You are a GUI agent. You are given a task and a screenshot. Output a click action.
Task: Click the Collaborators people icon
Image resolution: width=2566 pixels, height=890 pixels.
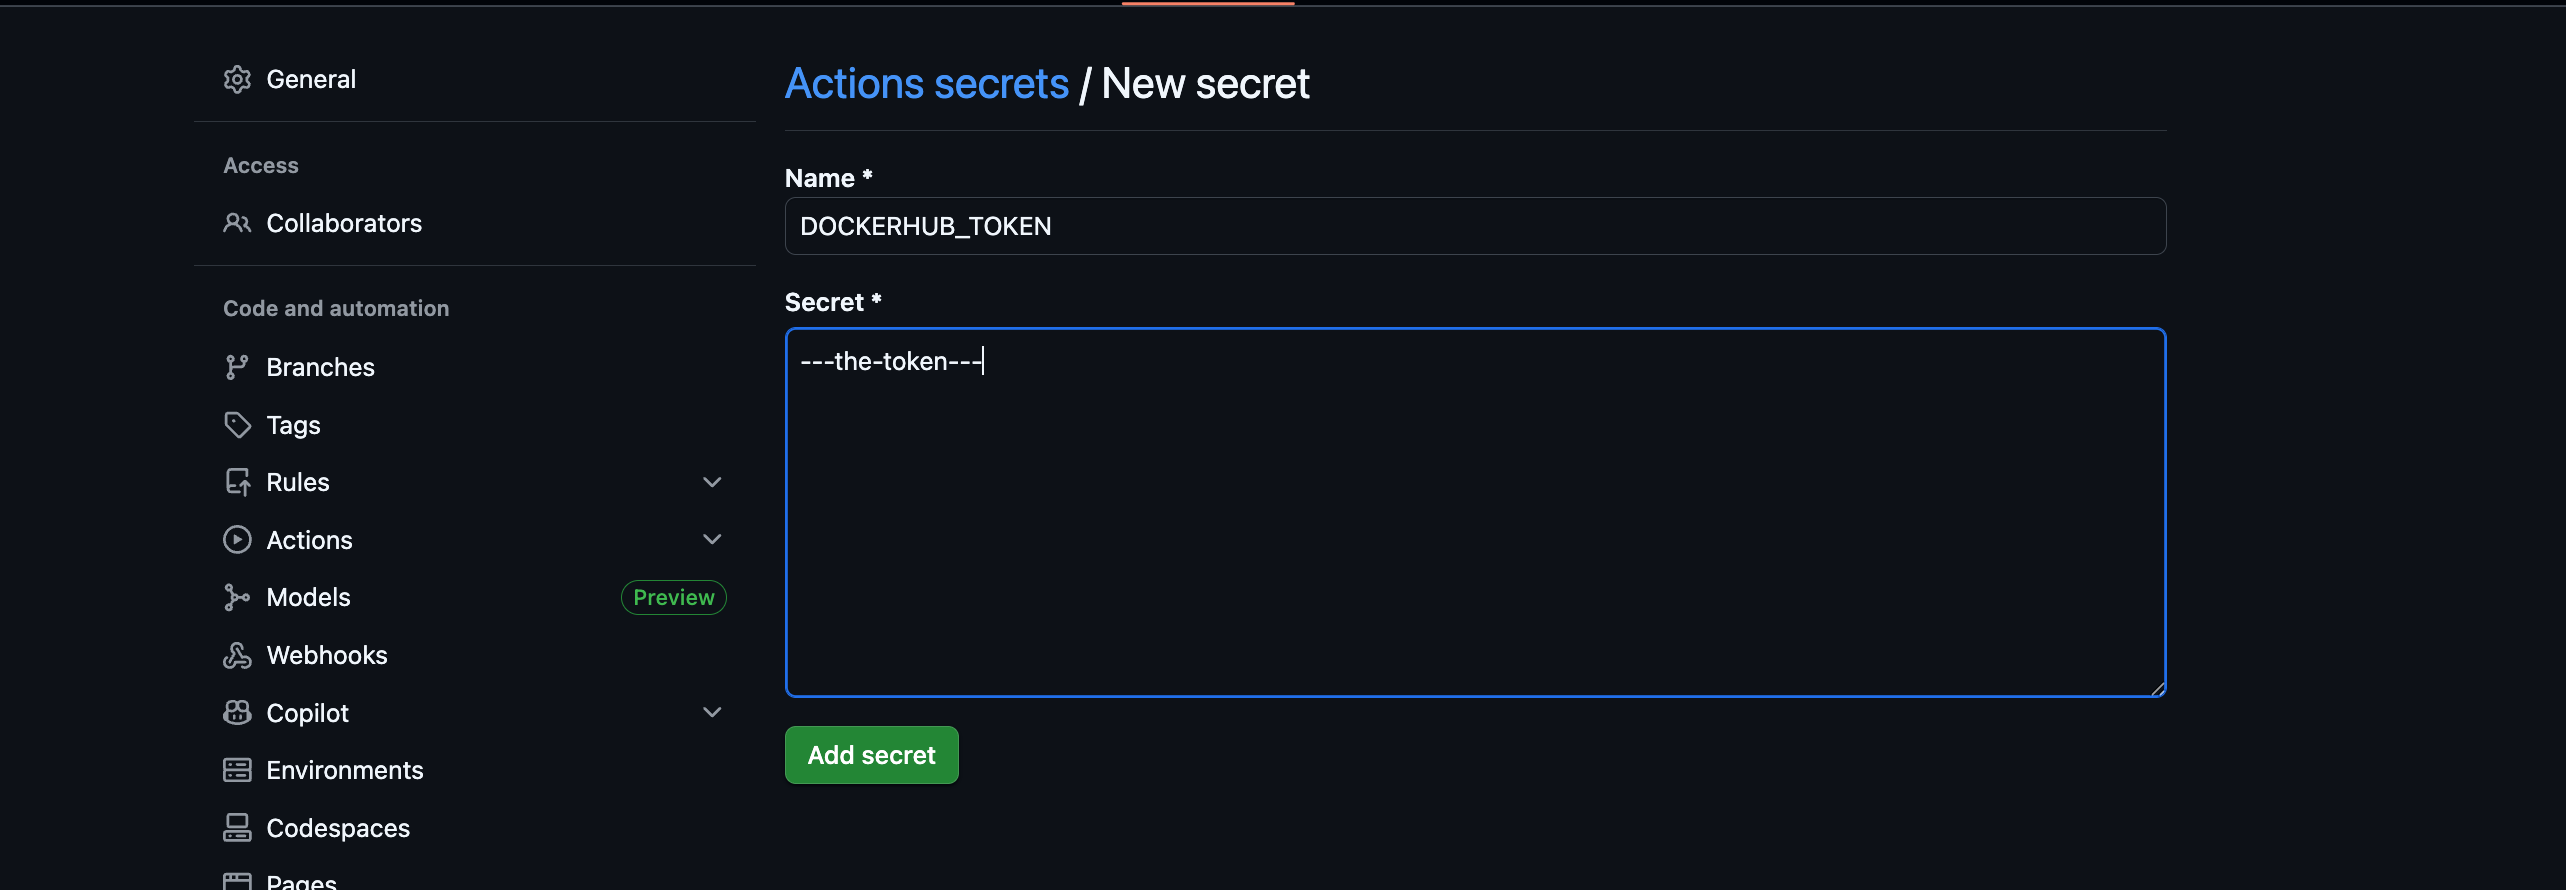click(x=237, y=223)
